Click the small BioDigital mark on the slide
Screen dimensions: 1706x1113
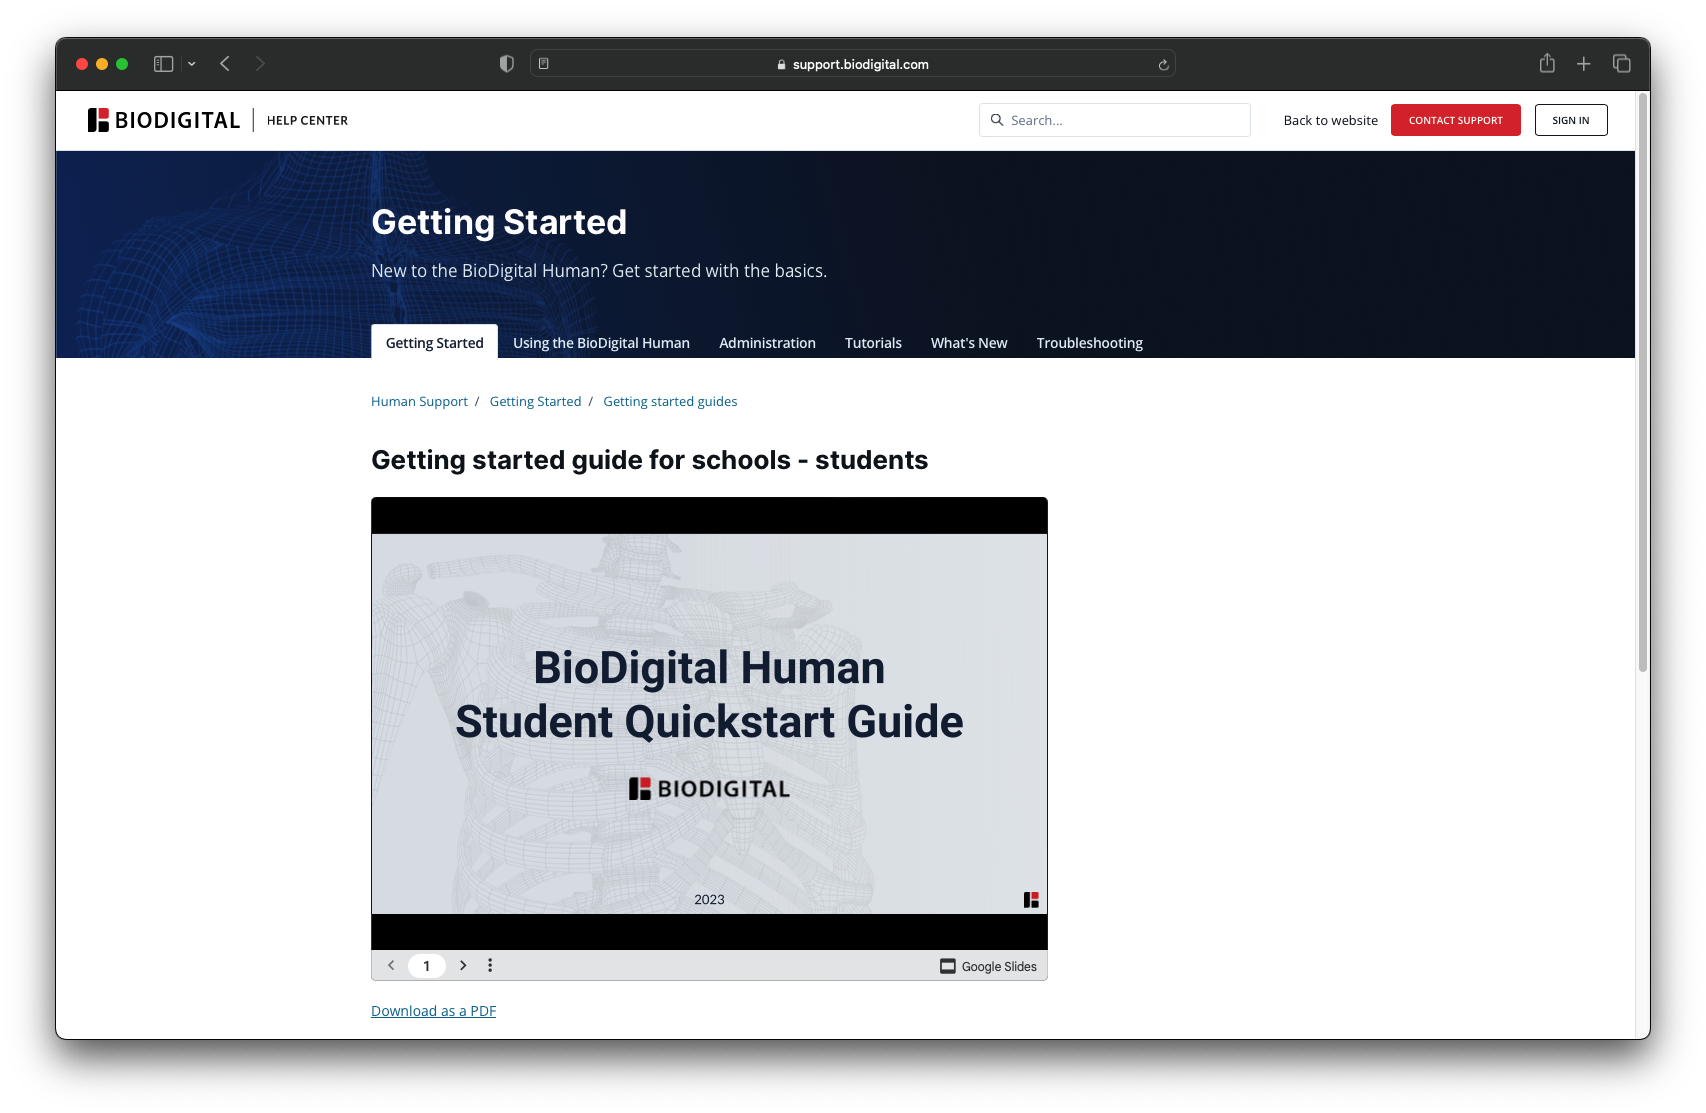(x=1031, y=900)
